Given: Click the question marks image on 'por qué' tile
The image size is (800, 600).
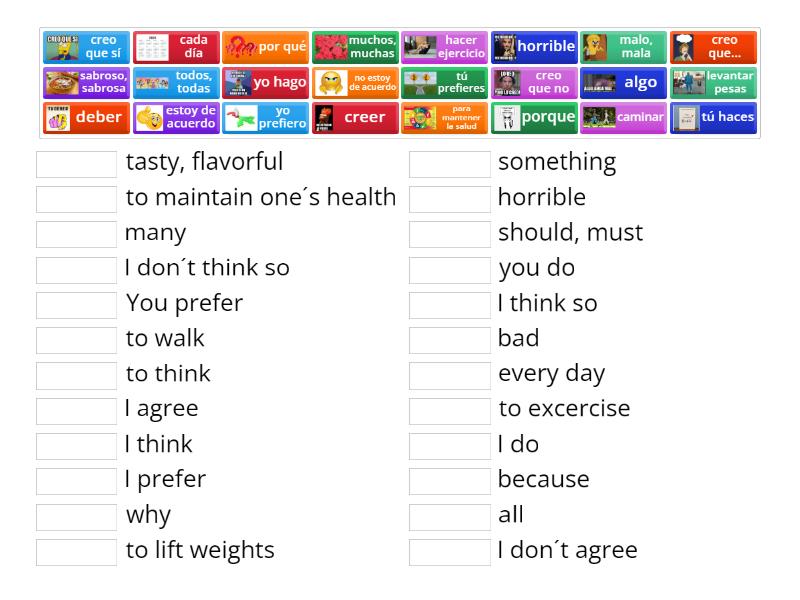Looking at the screenshot, I should pyautogui.click(x=241, y=47).
